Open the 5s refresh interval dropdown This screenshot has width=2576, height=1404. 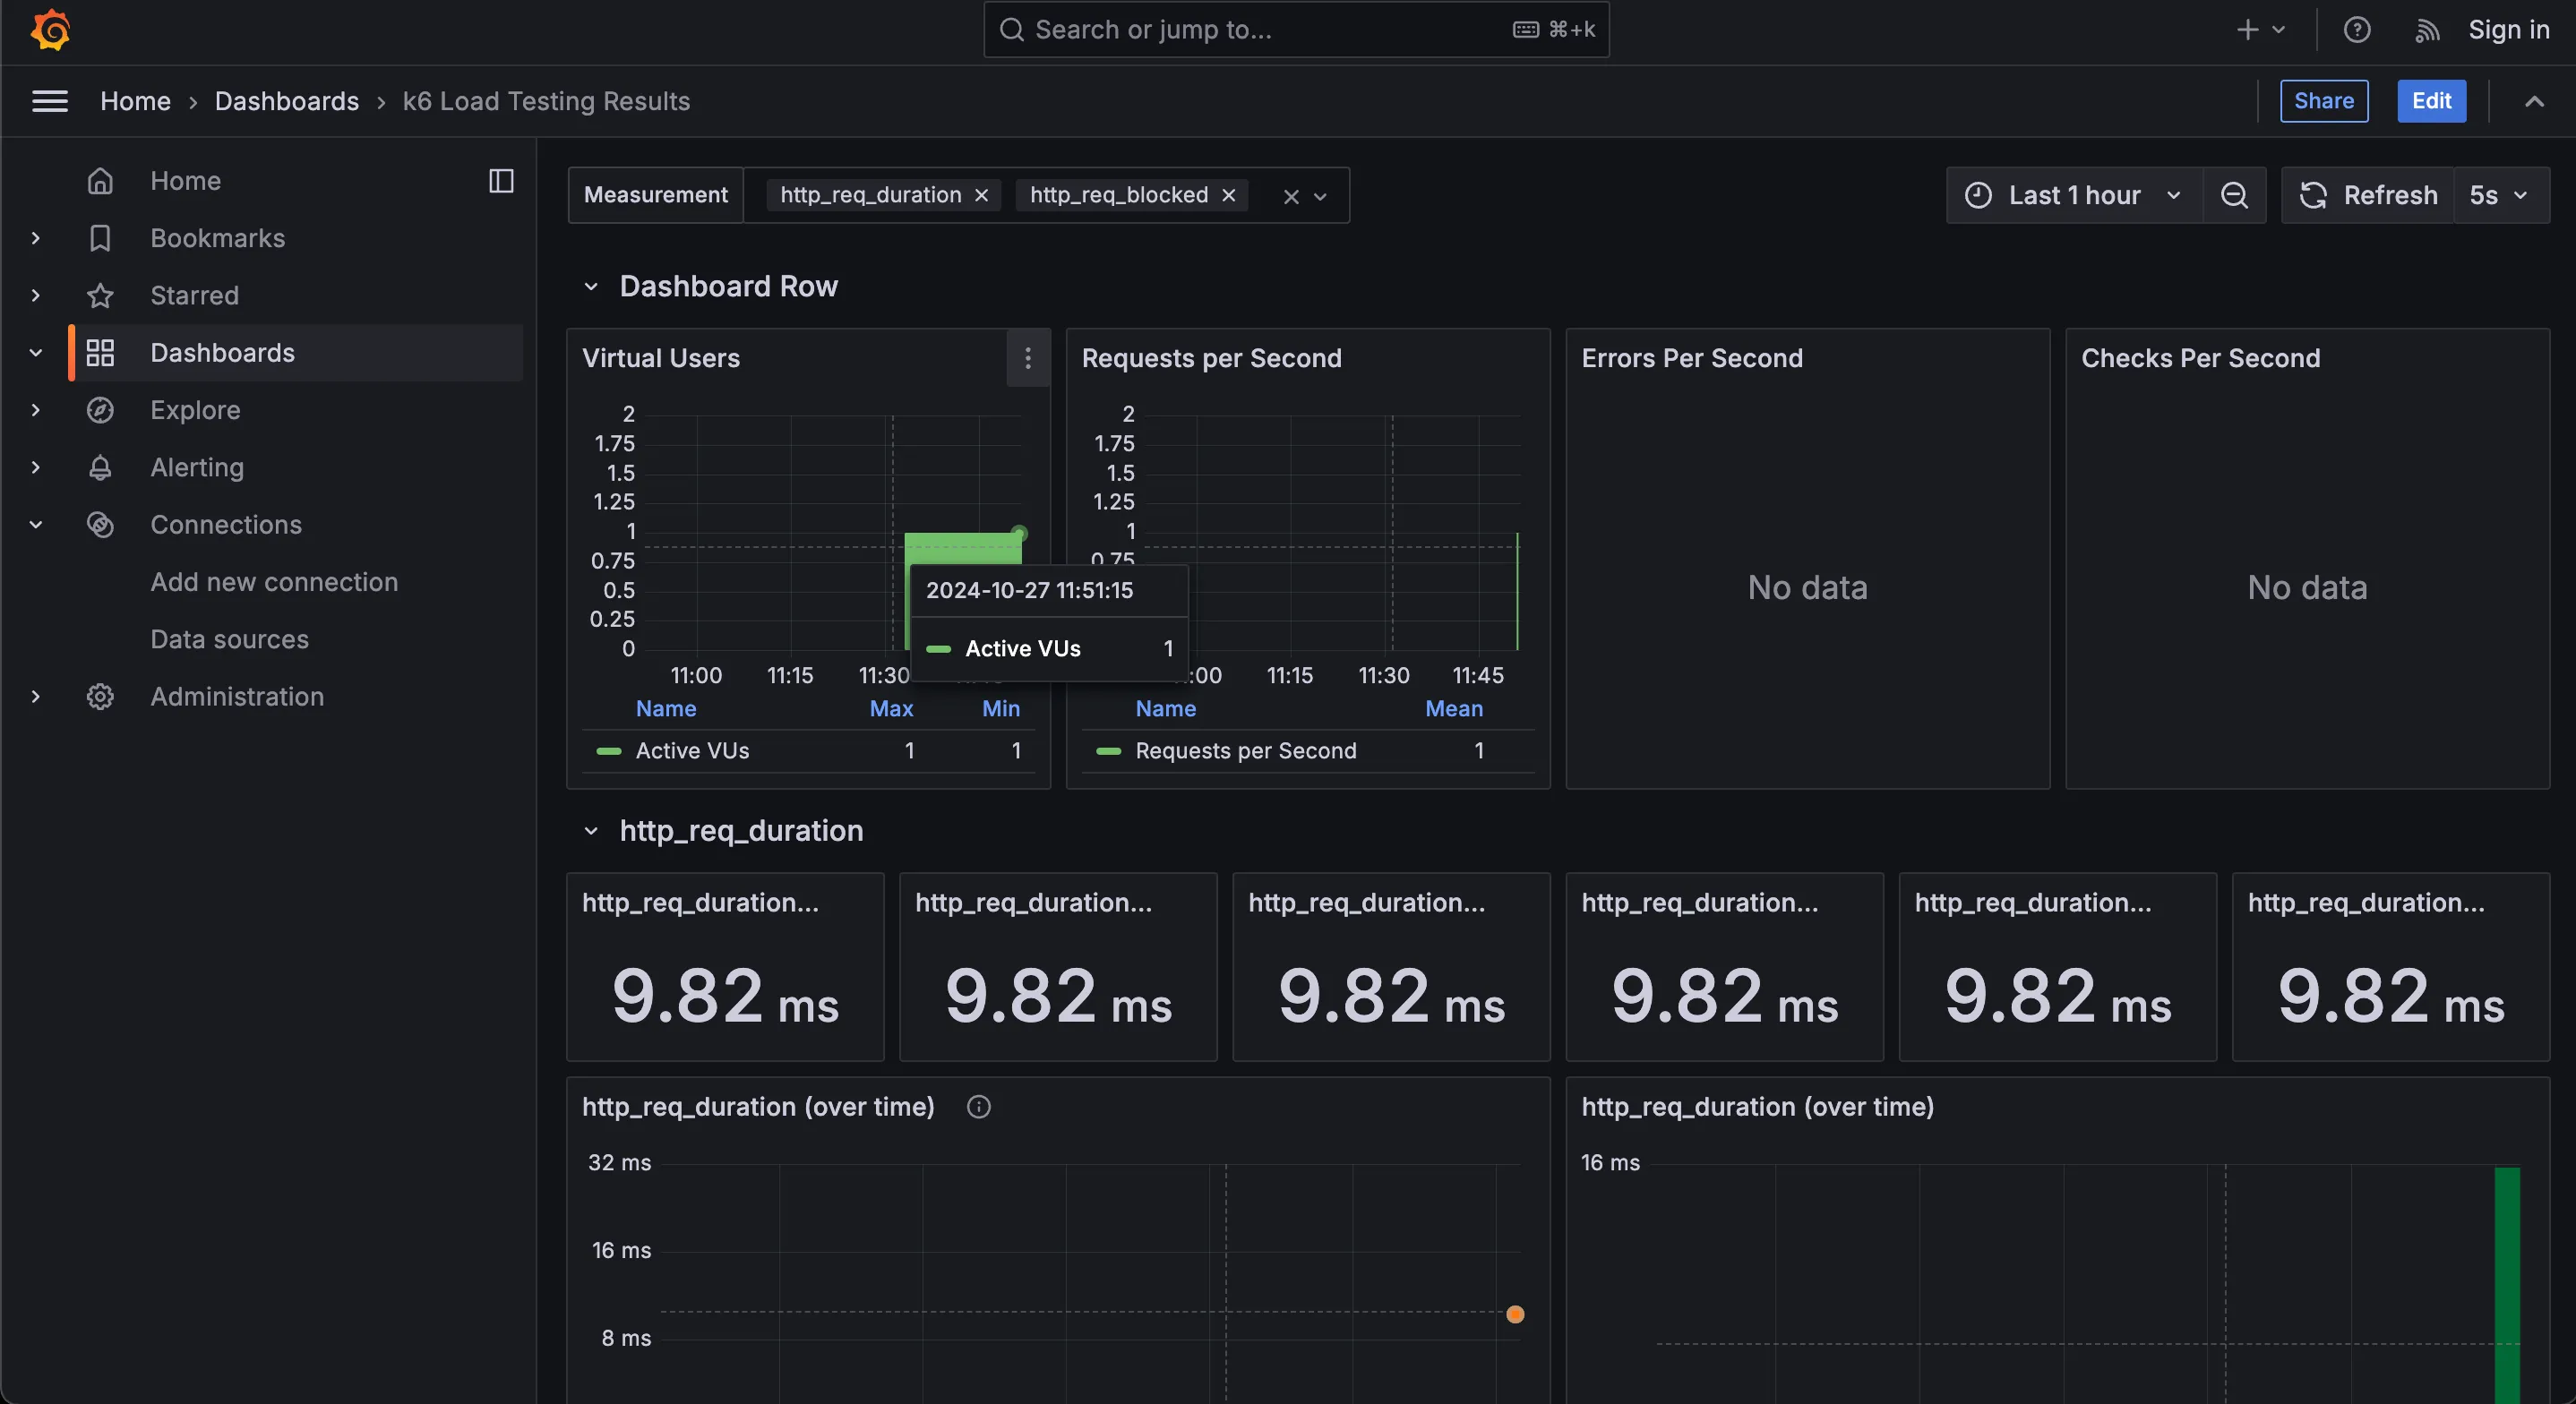(x=2500, y=195)
